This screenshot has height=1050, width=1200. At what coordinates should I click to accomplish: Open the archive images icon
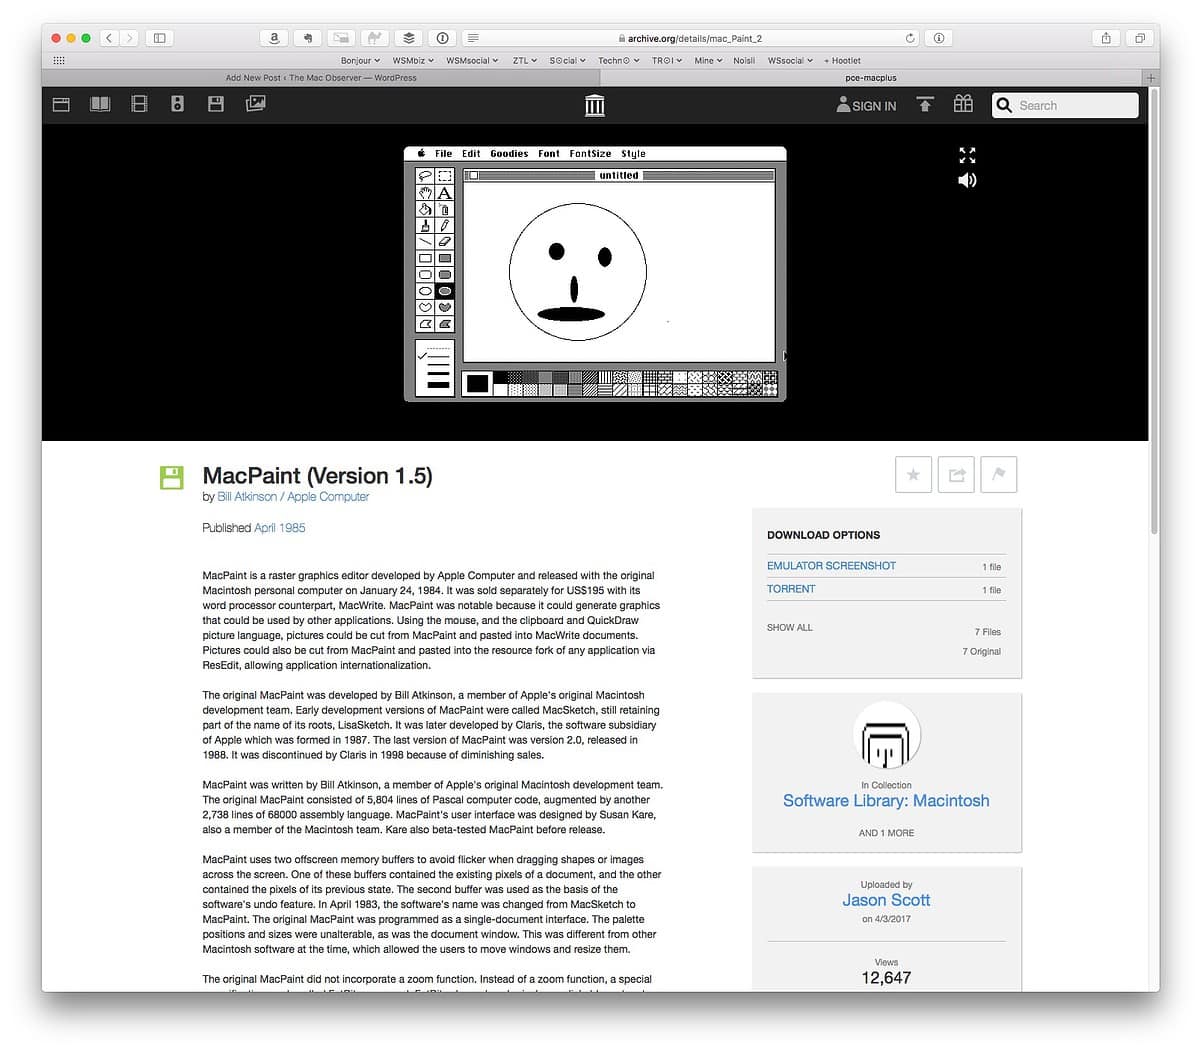(x=255, y=103)
